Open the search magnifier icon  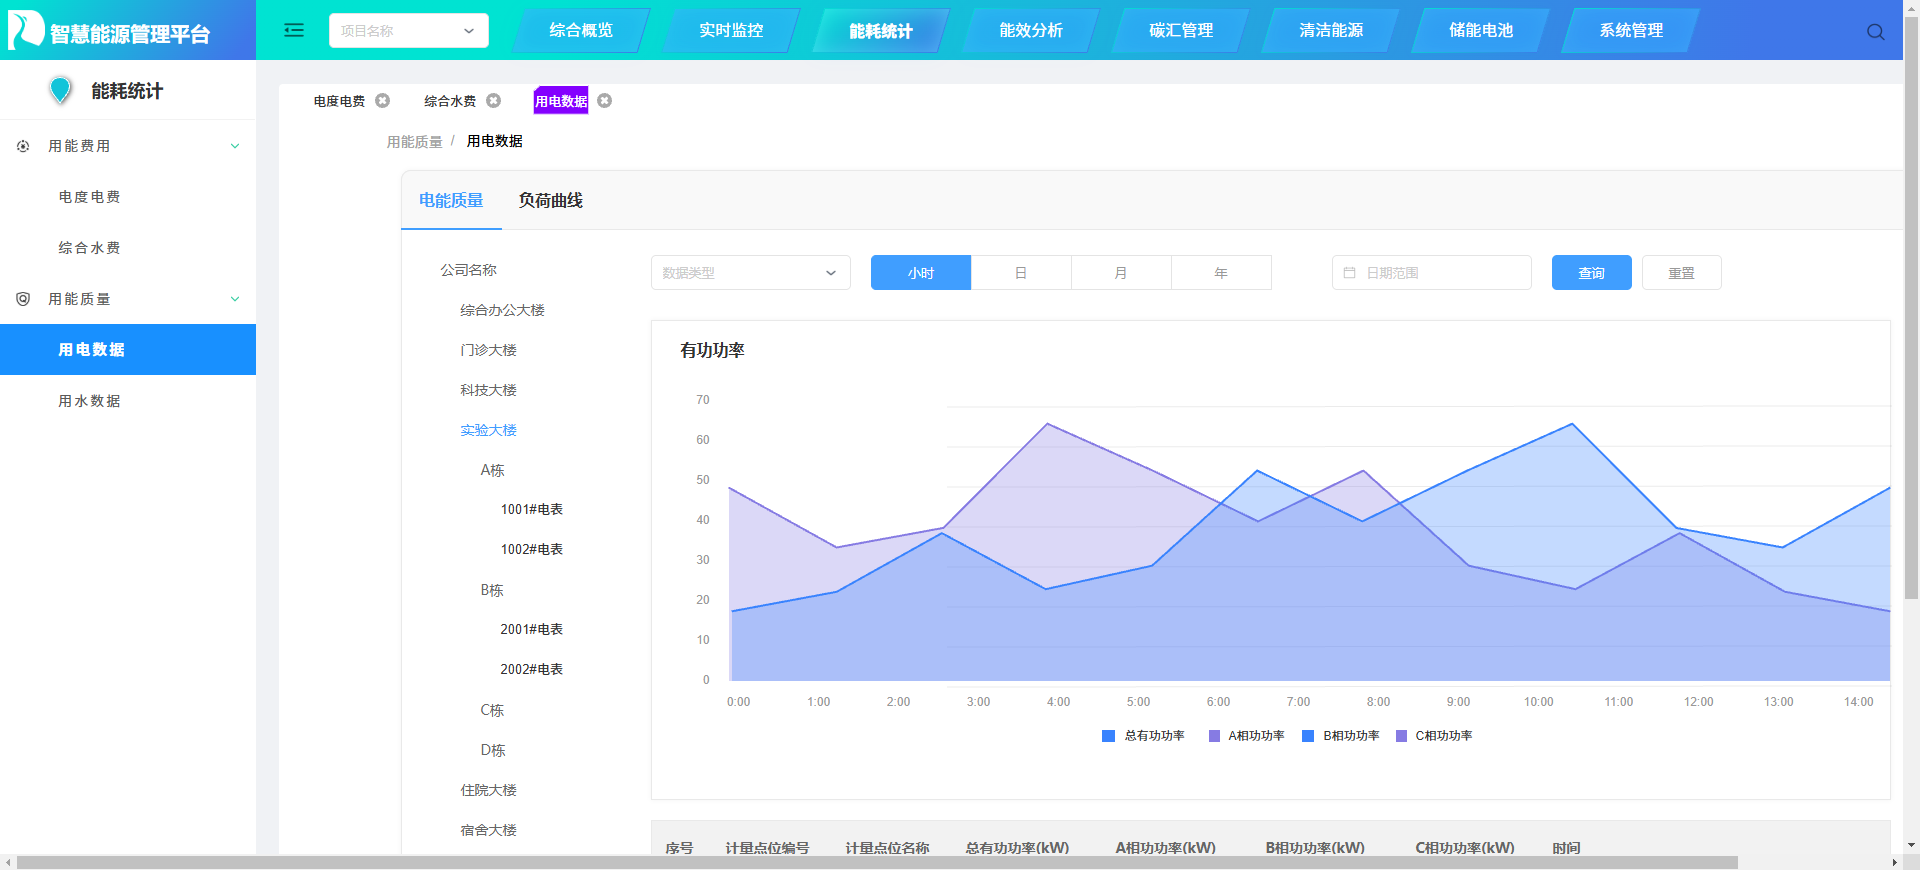coord(1875,32)
